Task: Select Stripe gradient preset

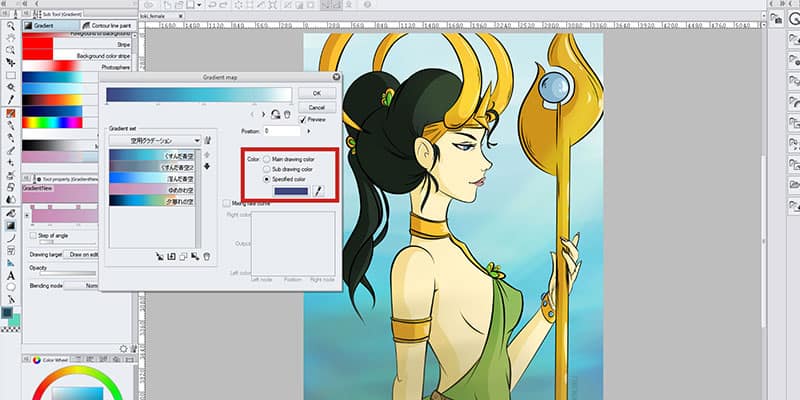Action: (77, 44)
